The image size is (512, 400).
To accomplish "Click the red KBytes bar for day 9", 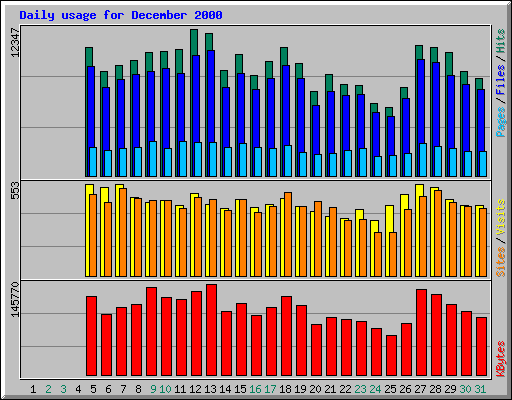I will coord(151,332).
